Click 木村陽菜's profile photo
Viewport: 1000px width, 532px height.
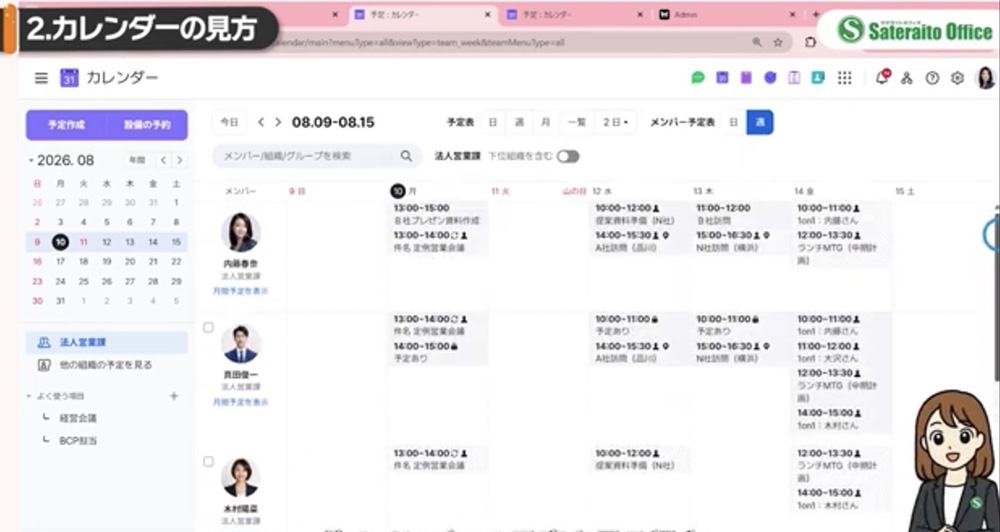pos(240,478)
